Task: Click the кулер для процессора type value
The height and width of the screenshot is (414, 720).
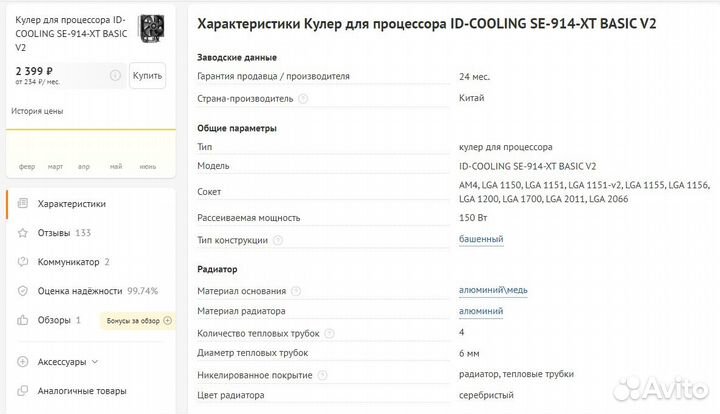Action: (506, 147)
